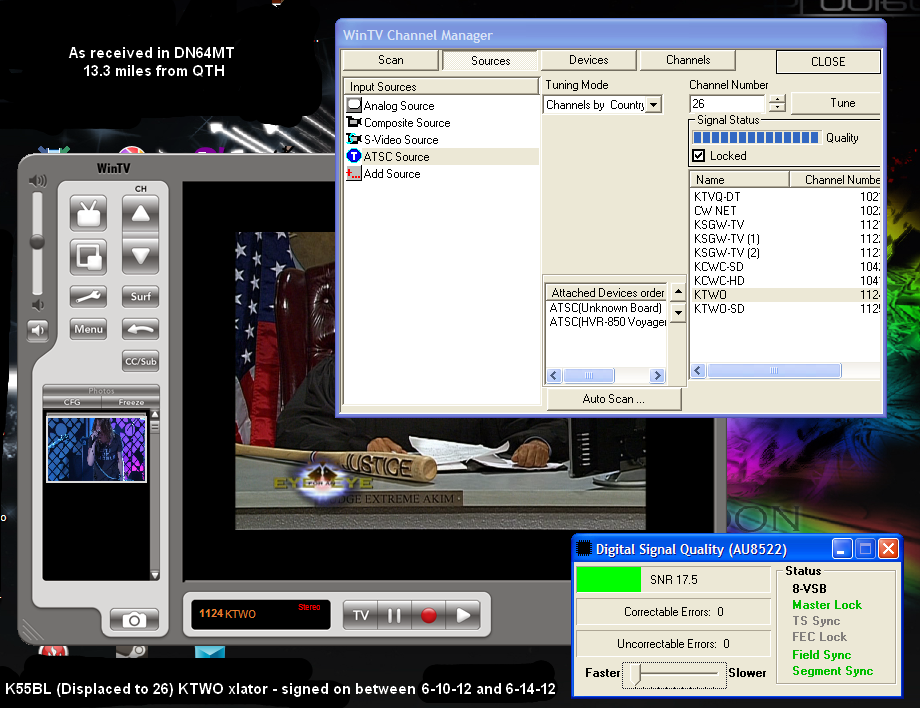Move attached device up in order
Image resolution: width=920 pixels, height=708 pixels.
pyautogui.click(x=678, y=292)
